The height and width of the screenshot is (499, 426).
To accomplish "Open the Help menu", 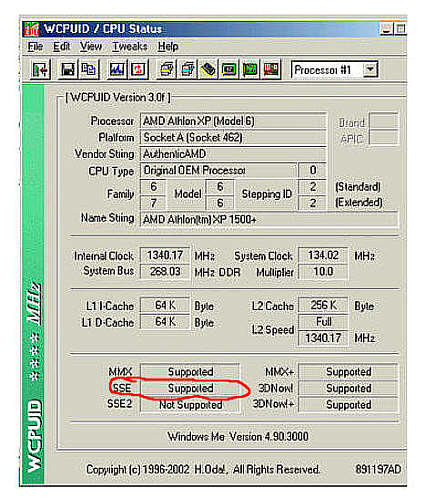I will pos(168,46).
